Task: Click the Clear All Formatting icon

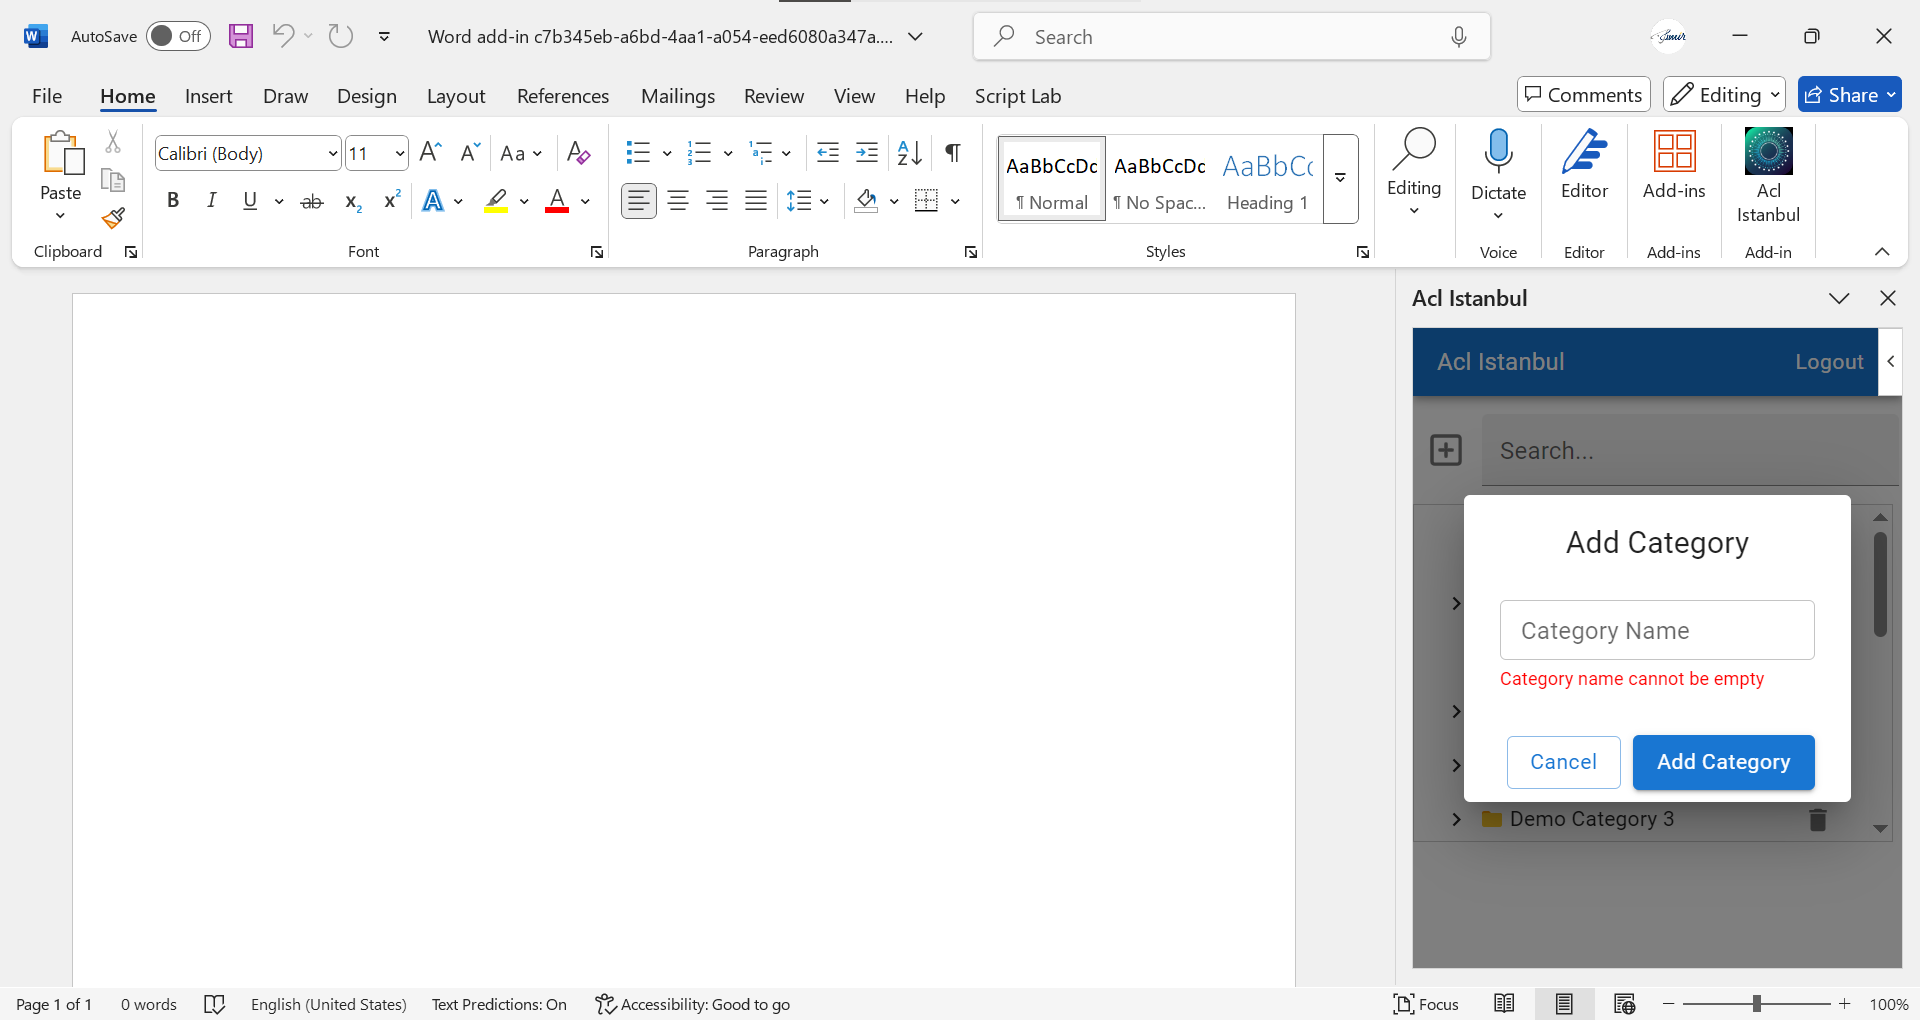Action: tap(578, 153)
